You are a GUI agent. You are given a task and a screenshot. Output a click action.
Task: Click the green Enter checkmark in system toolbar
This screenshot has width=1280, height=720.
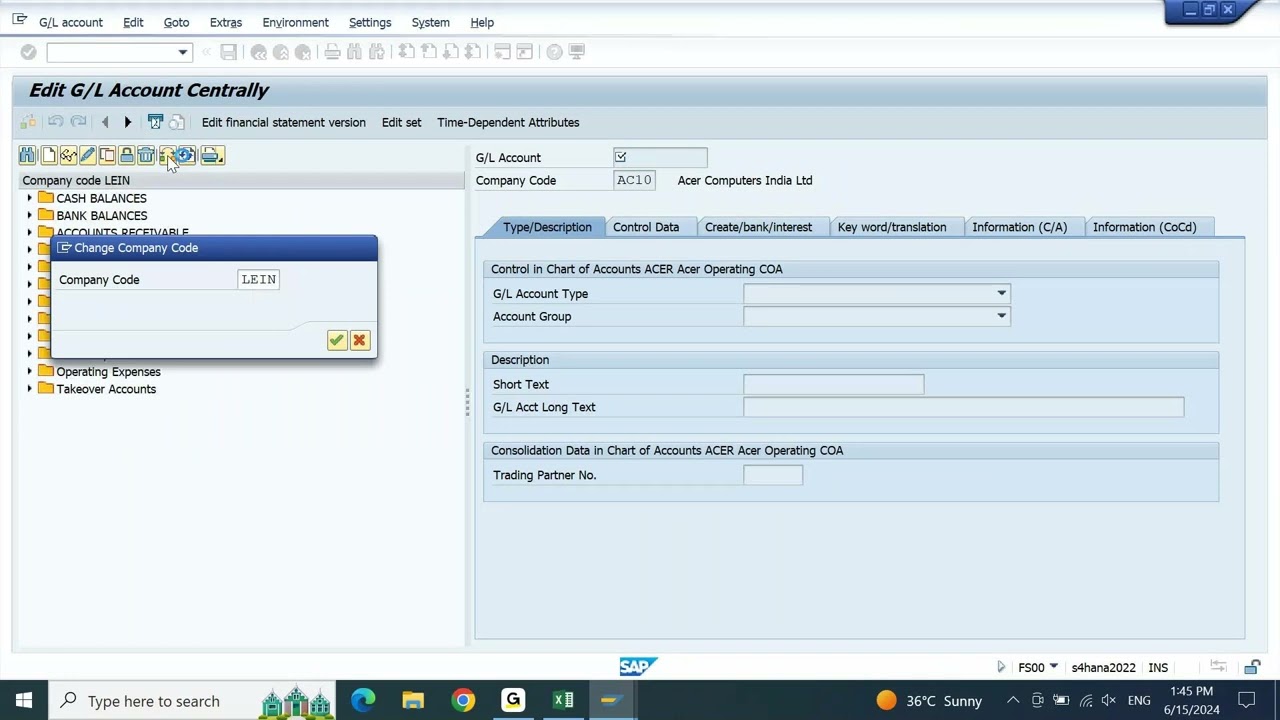[x=28, y=52]
